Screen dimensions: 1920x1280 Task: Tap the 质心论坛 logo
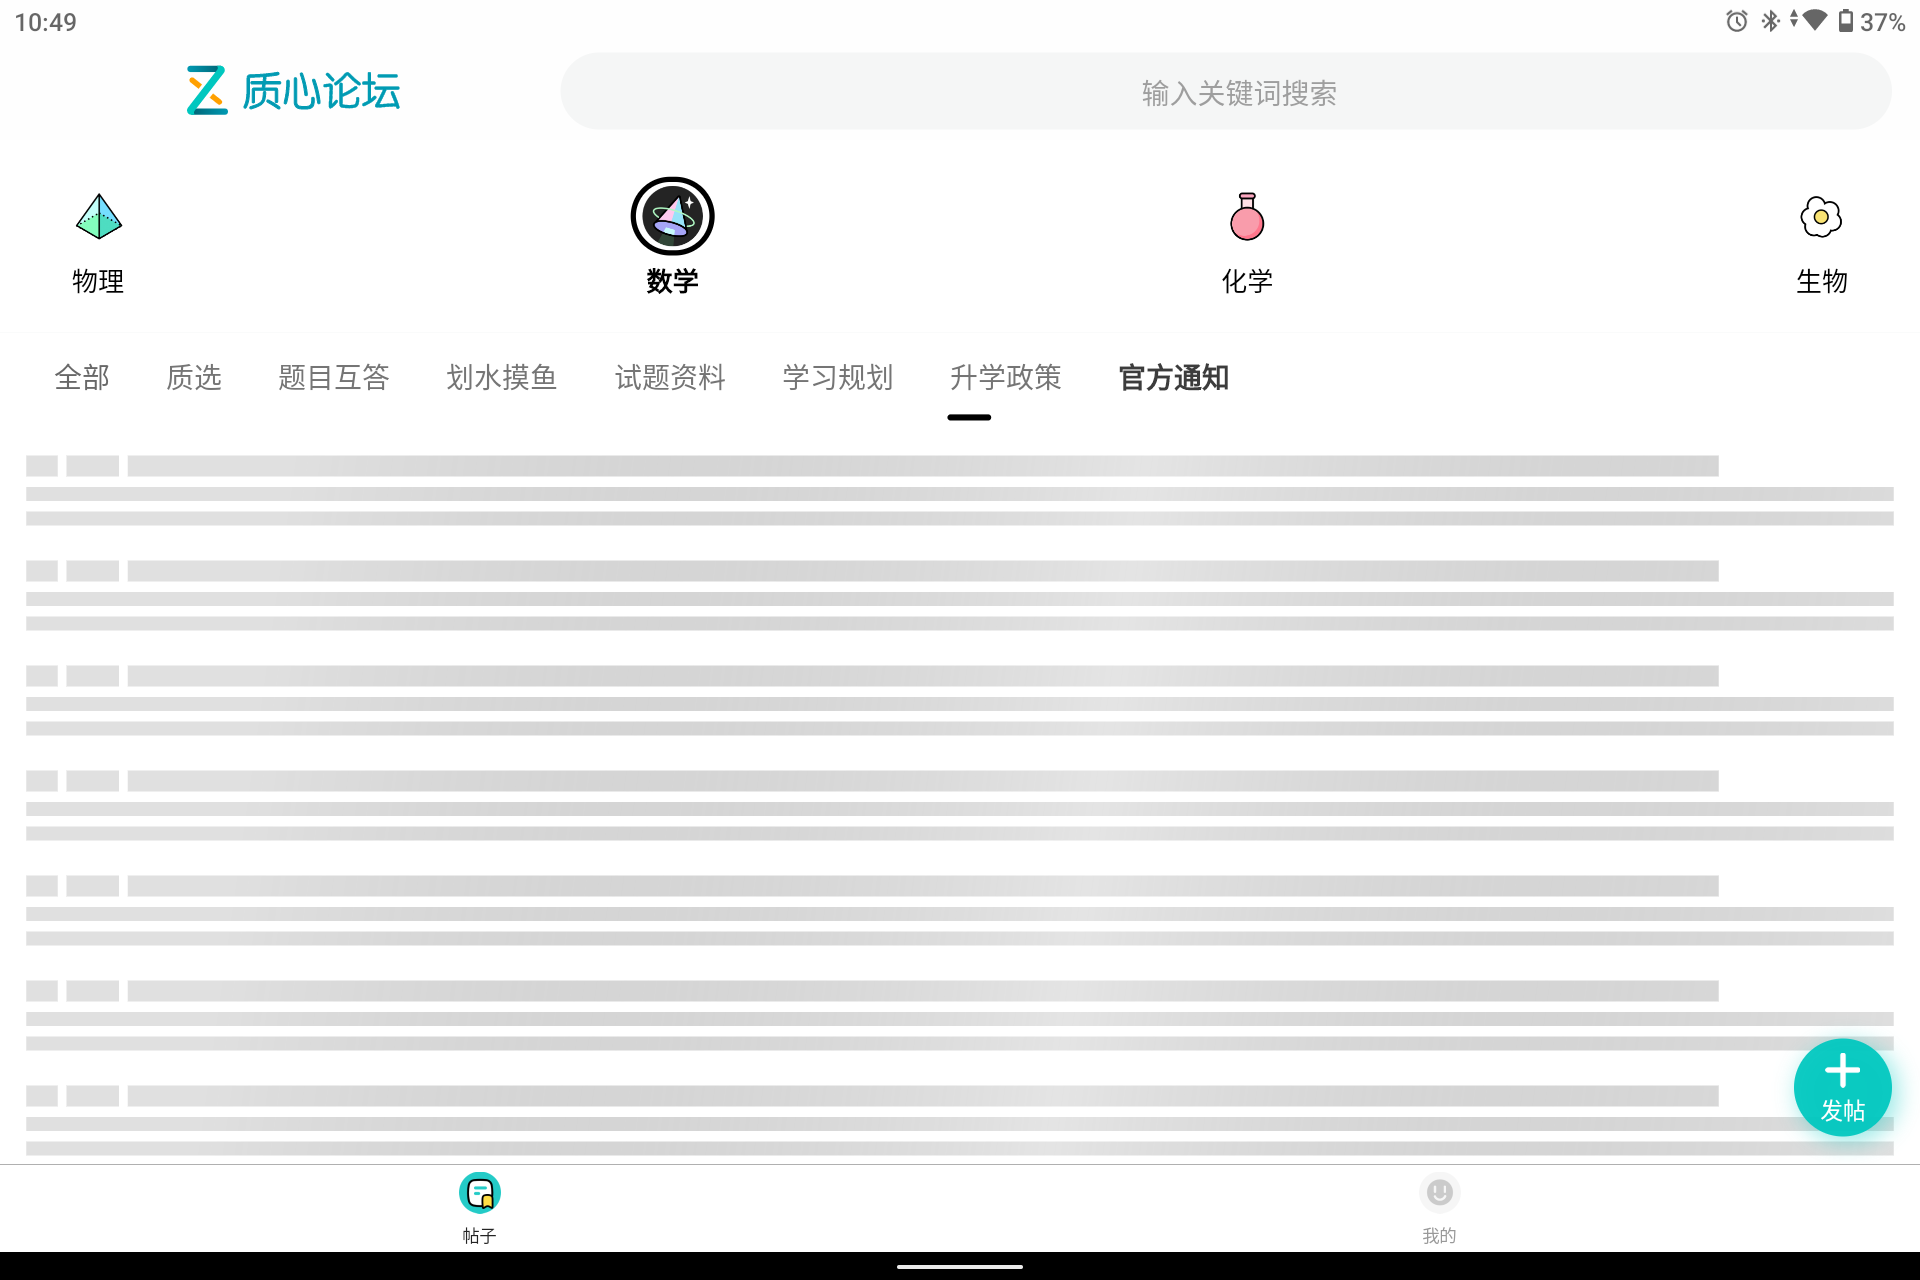(293, 91)
